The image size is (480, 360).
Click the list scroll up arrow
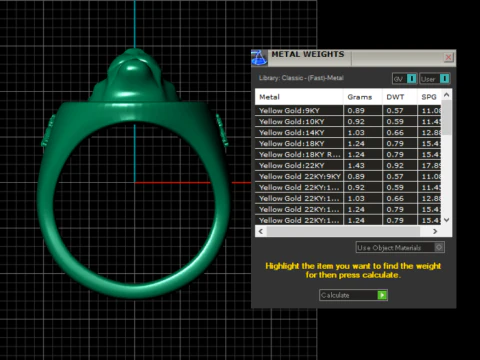coord(447,95)
